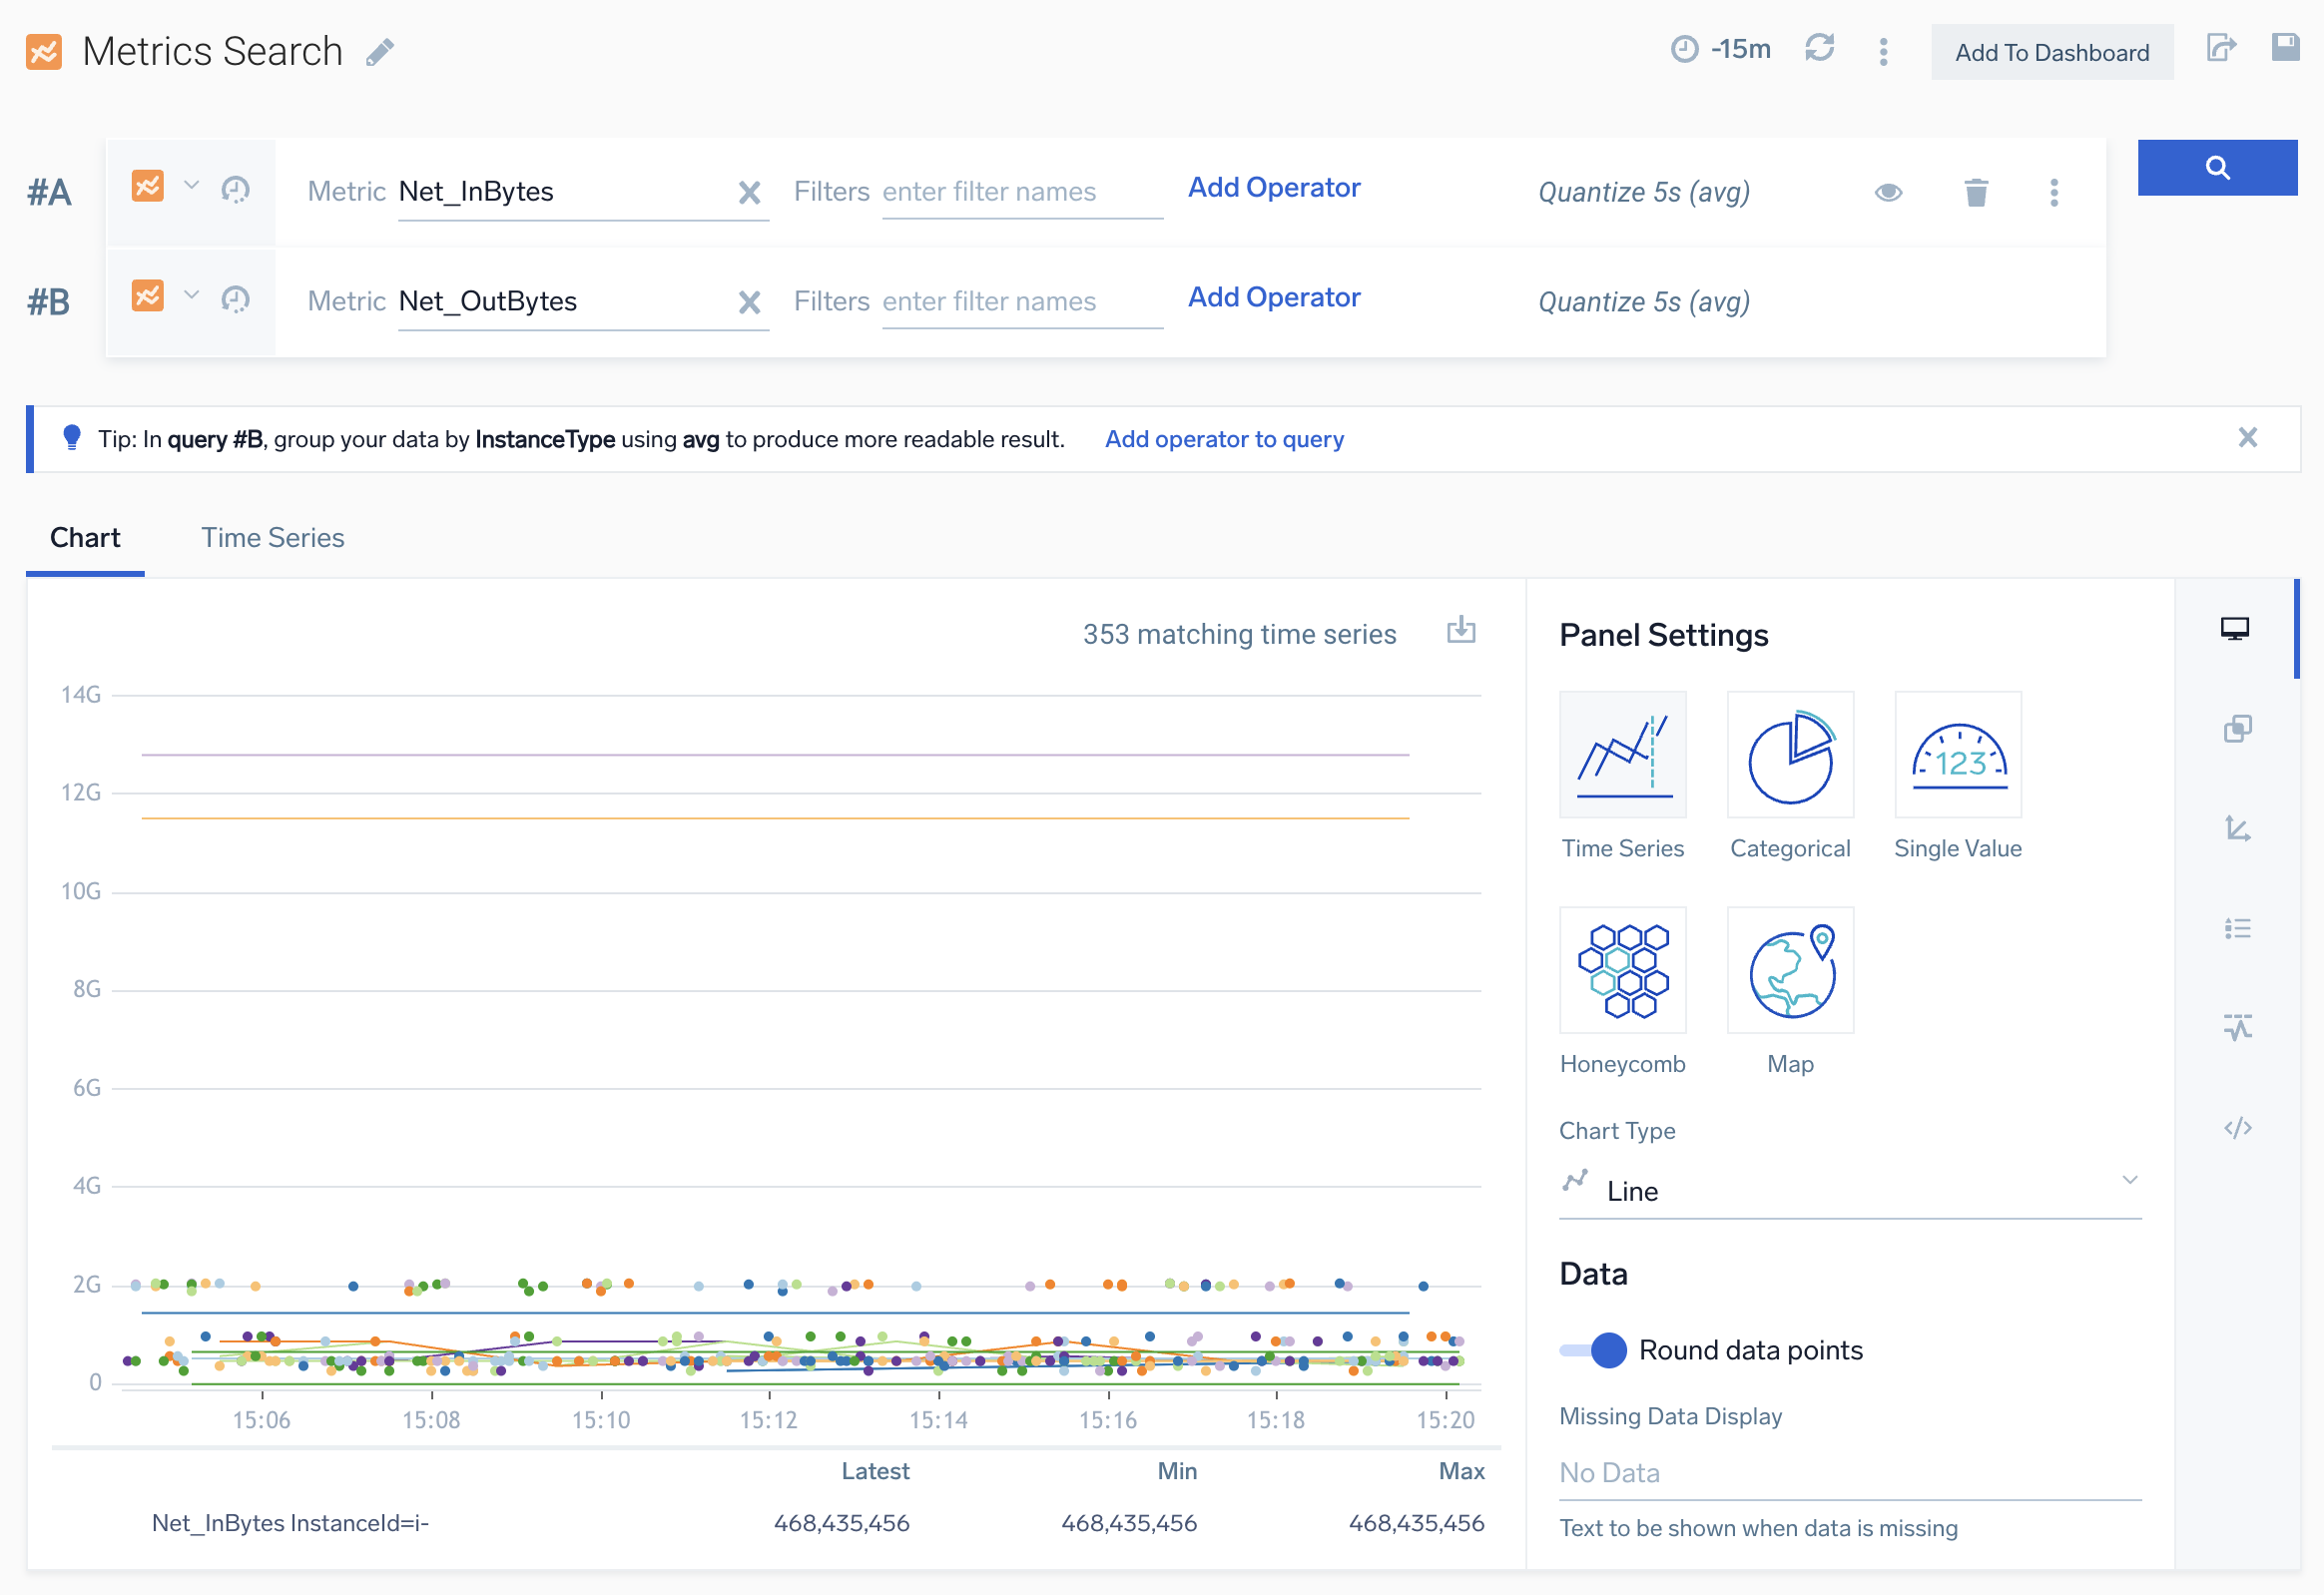Click Add operator to query link

point(1223,439)
